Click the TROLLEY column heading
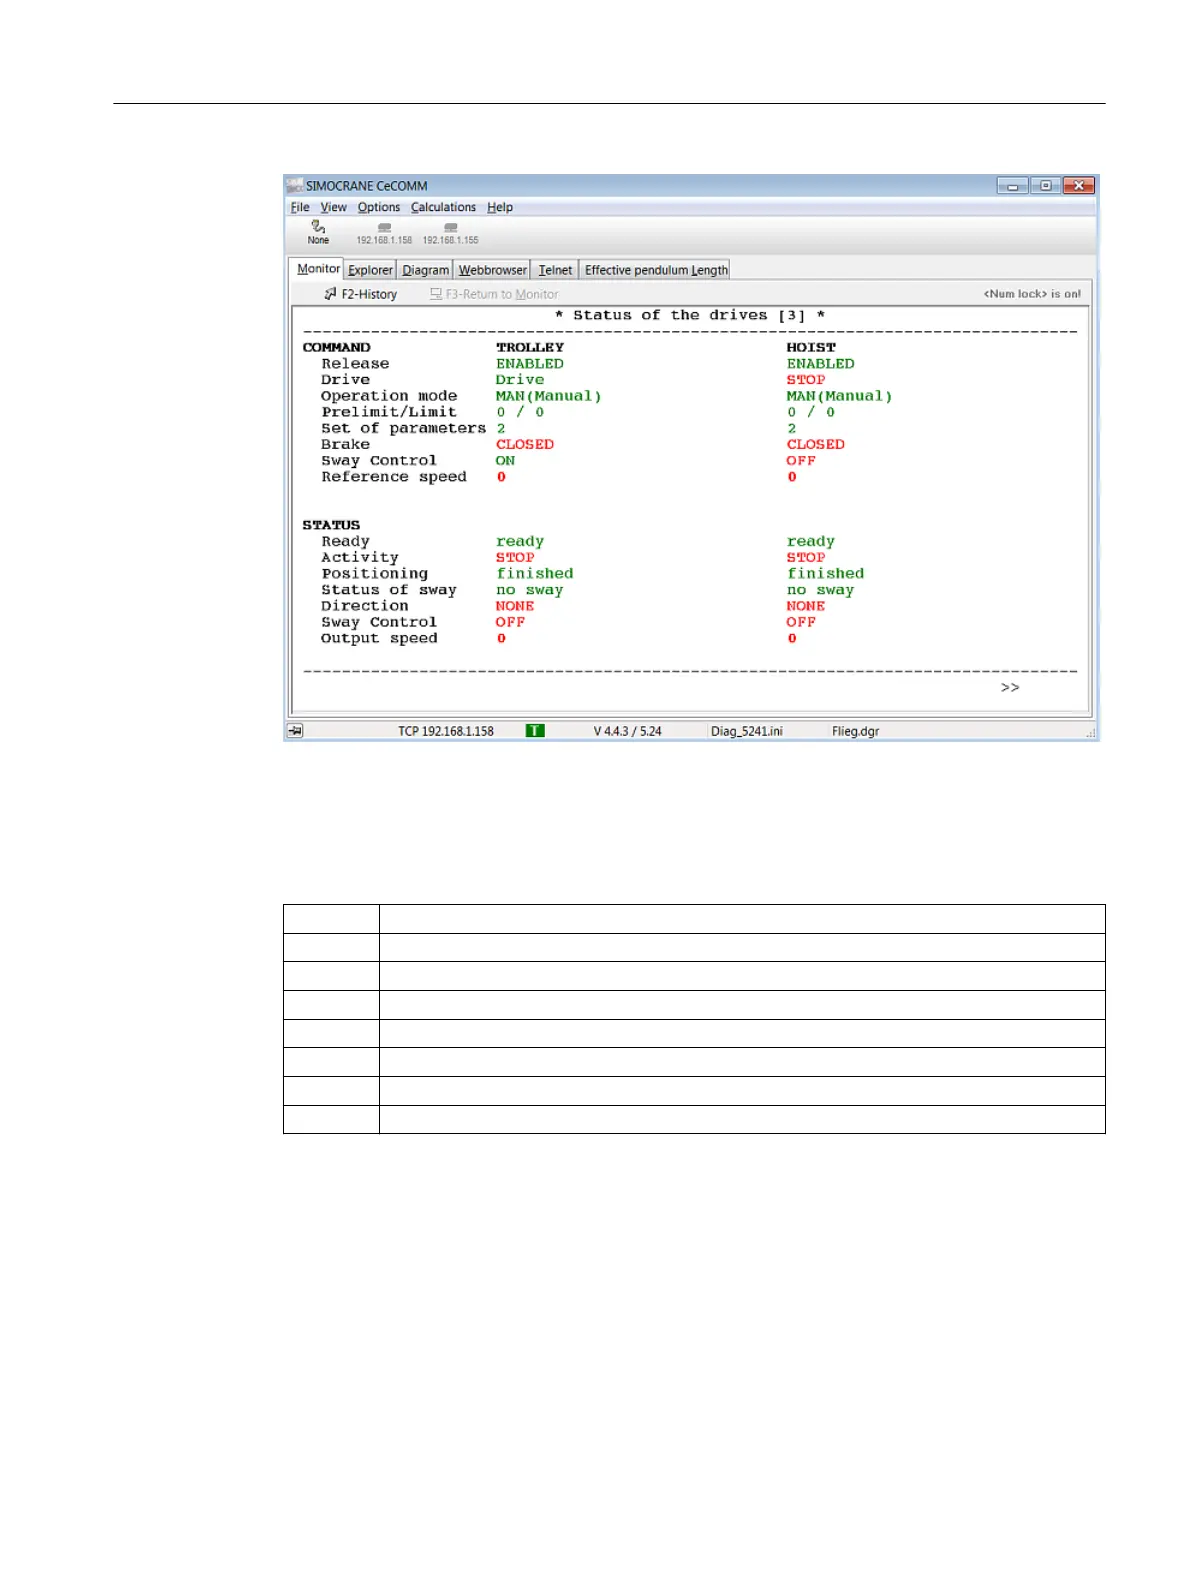1191x1587 pixels. pos(530,348)
